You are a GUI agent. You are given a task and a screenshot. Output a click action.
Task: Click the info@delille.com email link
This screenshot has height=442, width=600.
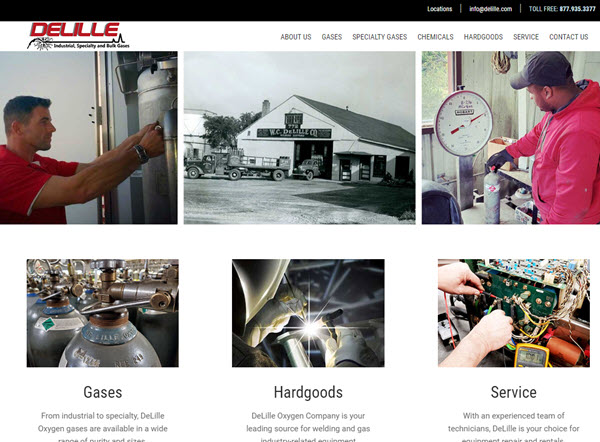(x=491, y=9)
